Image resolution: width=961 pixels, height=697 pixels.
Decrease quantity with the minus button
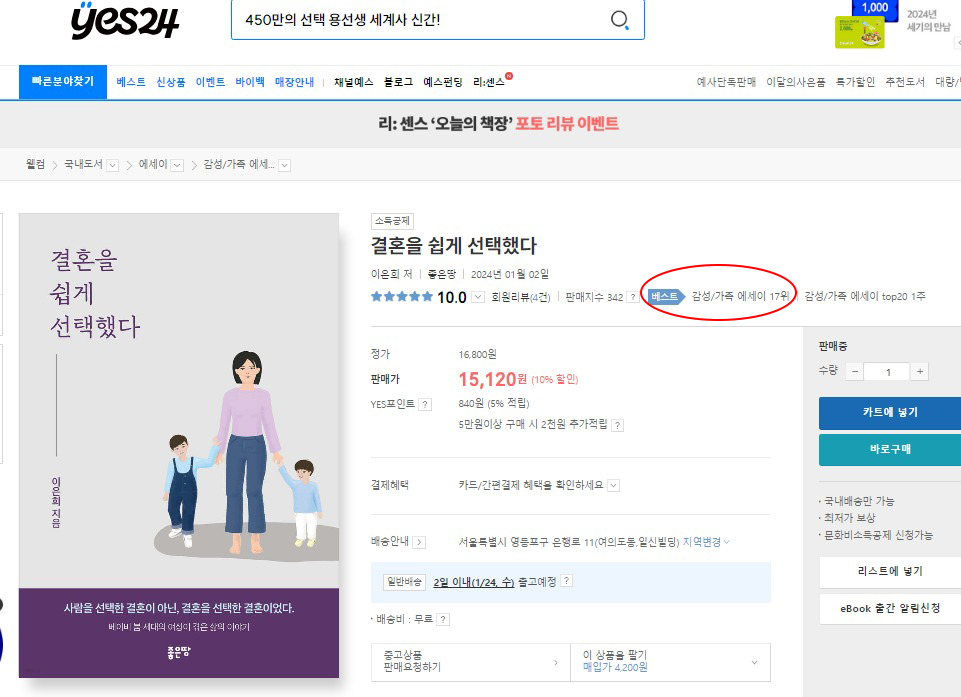[x=855, y=371]
